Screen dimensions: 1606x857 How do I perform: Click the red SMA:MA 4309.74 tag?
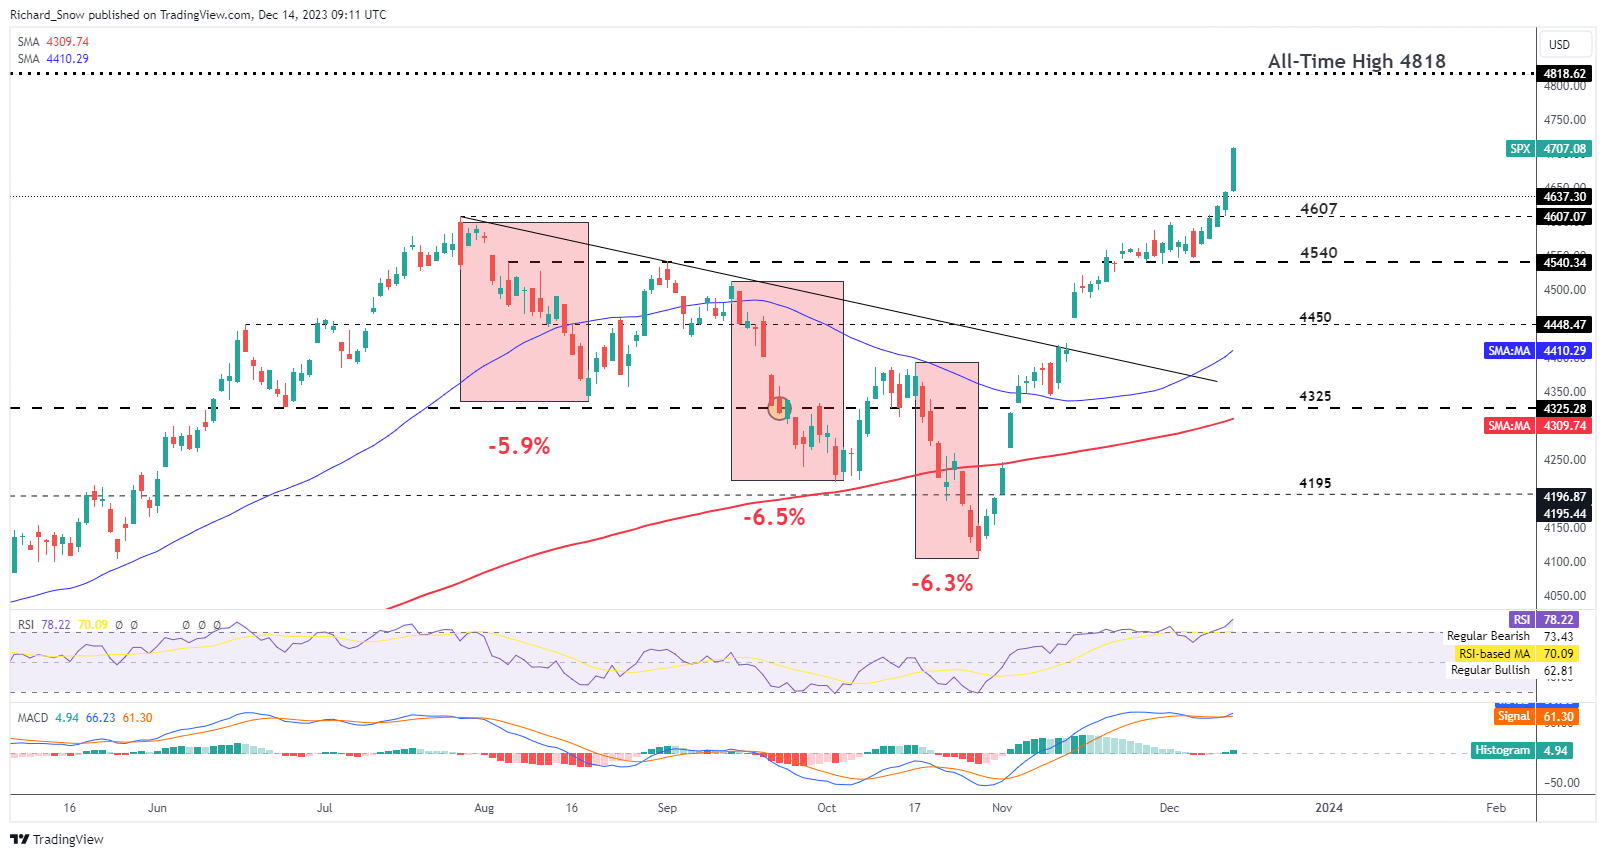click(x=1537, y=426)
